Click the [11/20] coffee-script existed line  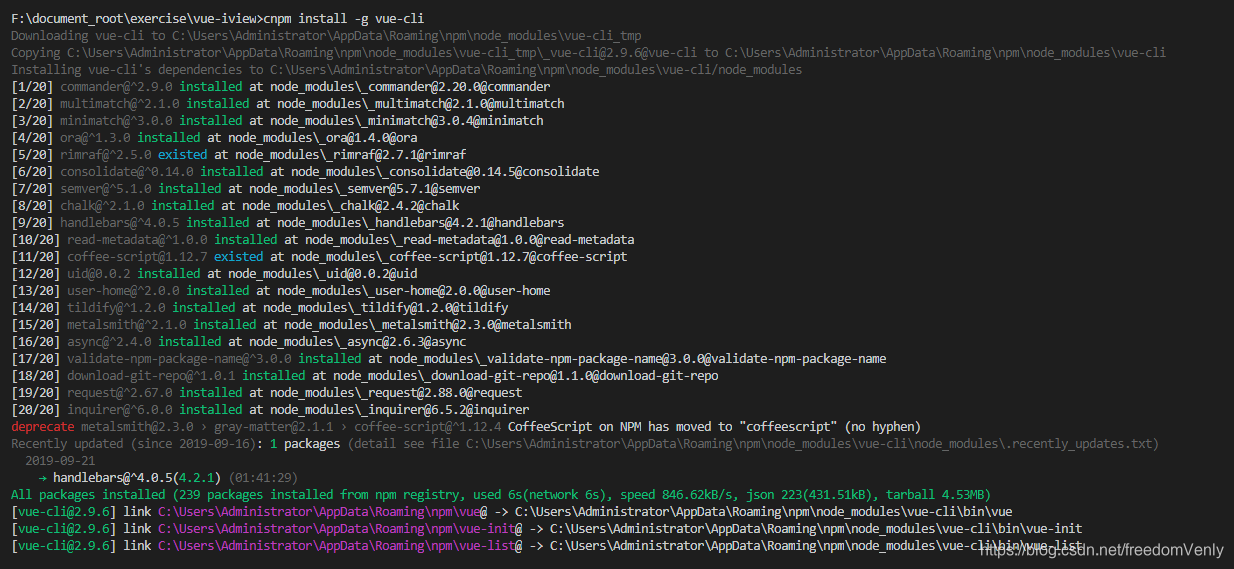point(319,256)
